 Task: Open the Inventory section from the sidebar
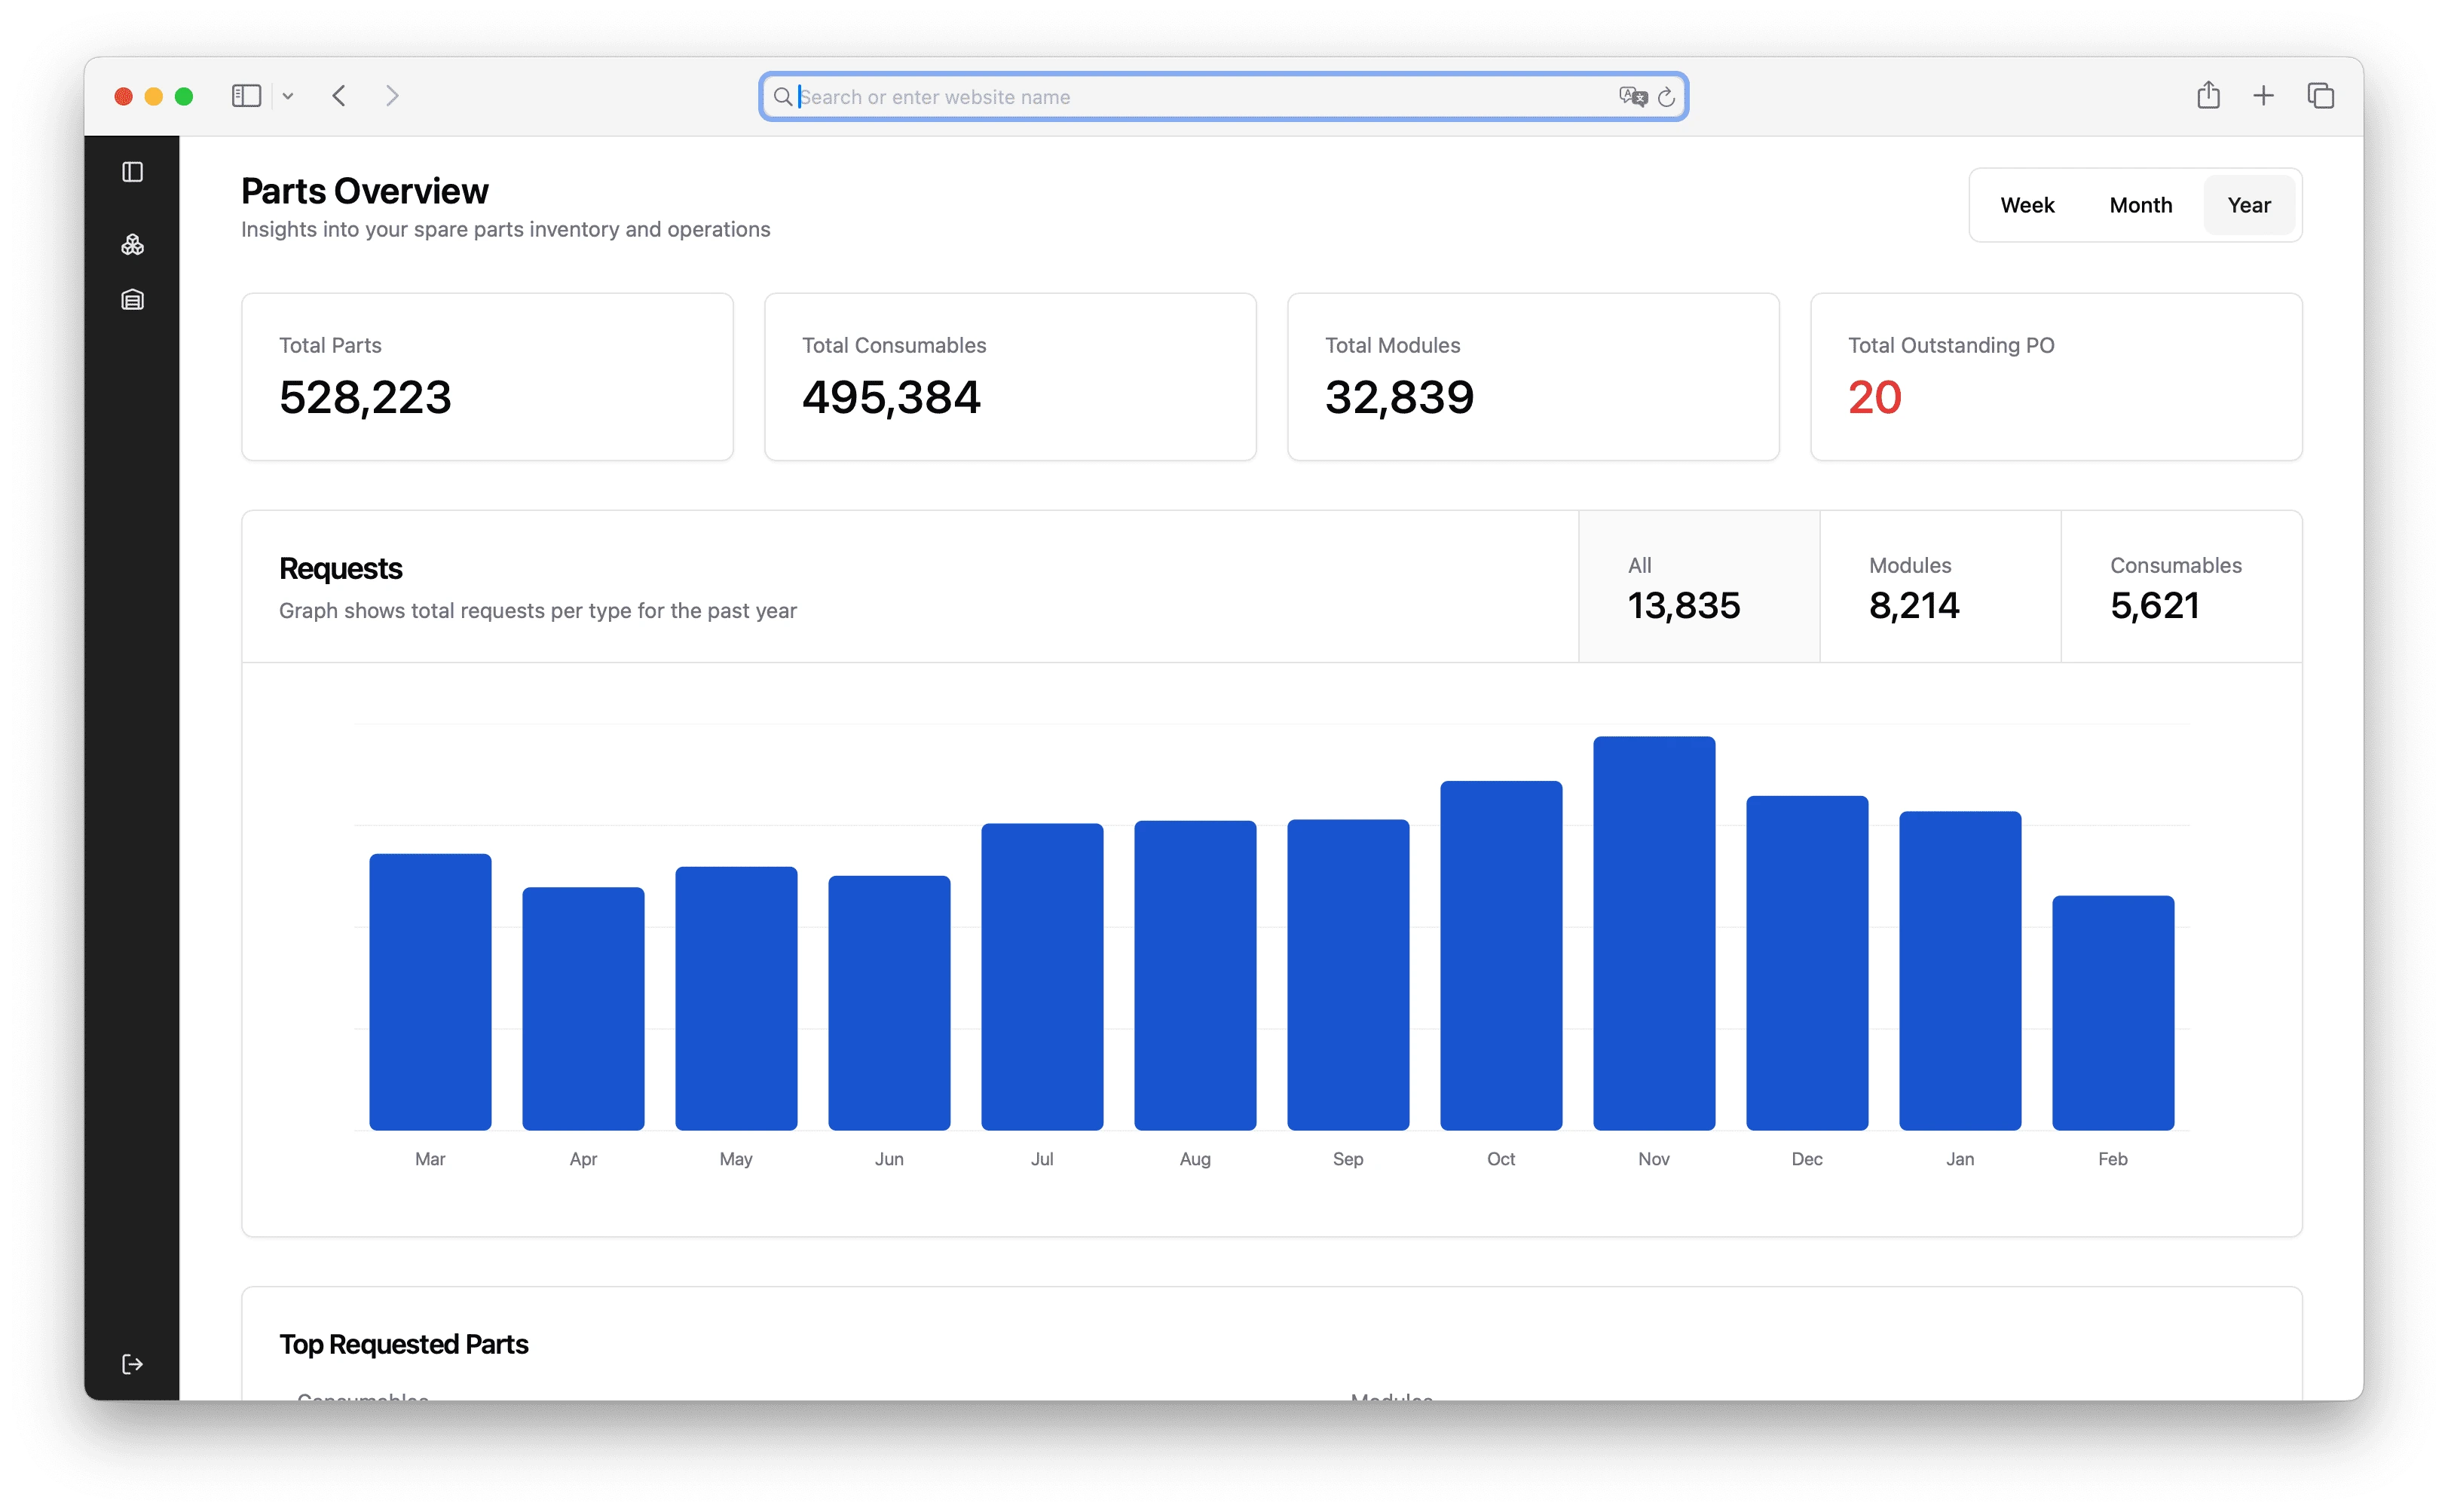point(133,299)
